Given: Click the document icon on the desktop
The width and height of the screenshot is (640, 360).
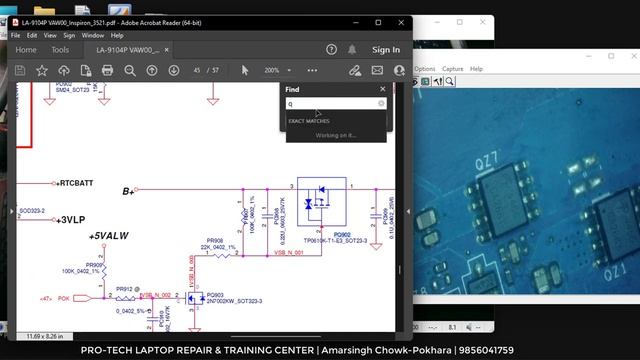Looking at the screenshot, I should coord(82,11).
